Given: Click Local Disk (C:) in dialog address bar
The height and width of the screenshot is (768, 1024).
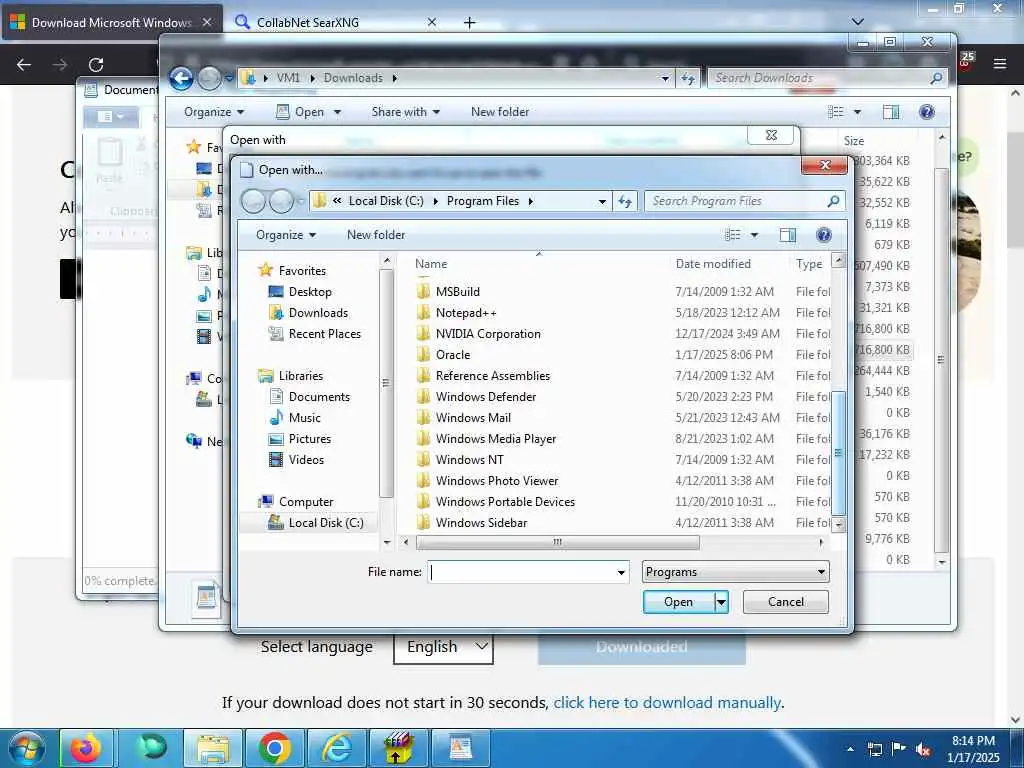Looking at the screenshot, I should click(386, 201).
